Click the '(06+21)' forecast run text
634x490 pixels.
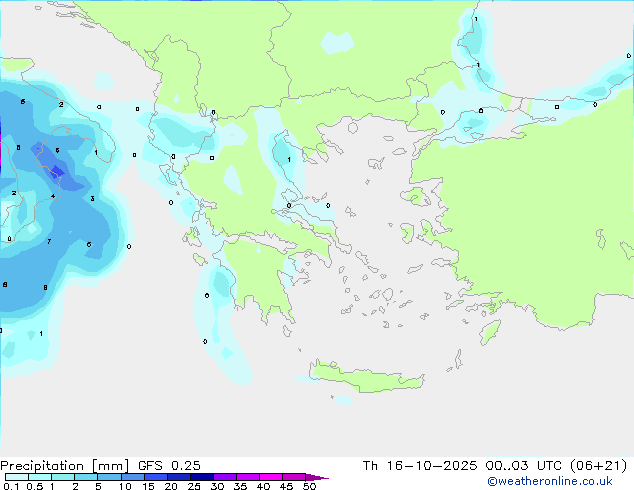click(x=598, y=466)
